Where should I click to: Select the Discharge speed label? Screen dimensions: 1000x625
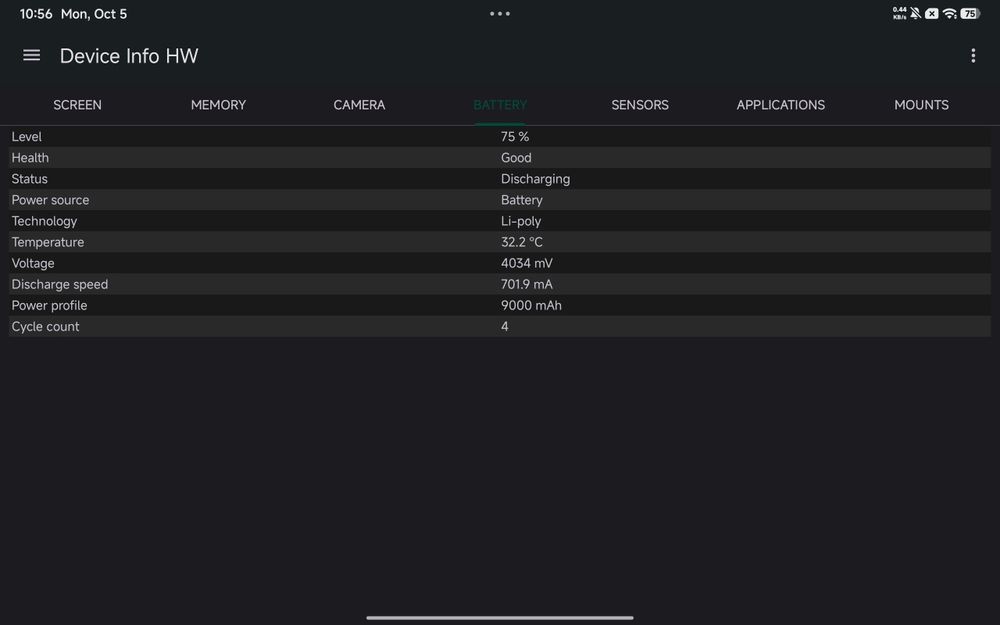(x=60, y=284)
